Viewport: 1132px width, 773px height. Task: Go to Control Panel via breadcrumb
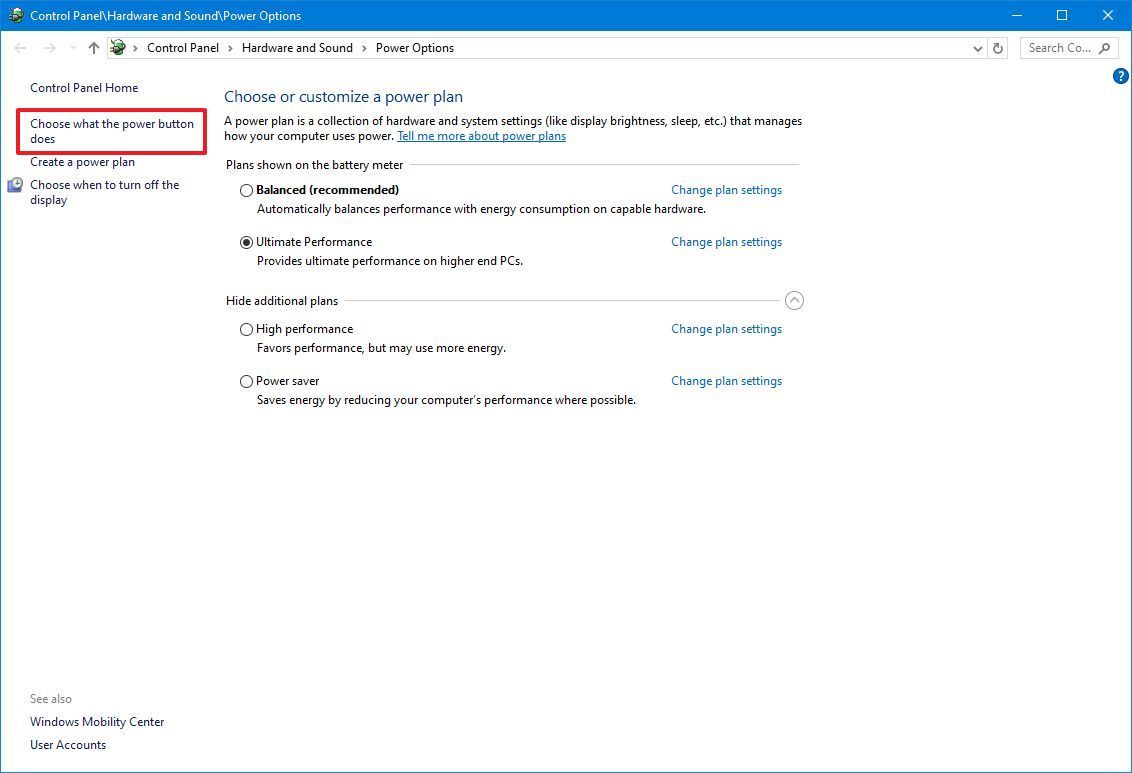[183, 47]
